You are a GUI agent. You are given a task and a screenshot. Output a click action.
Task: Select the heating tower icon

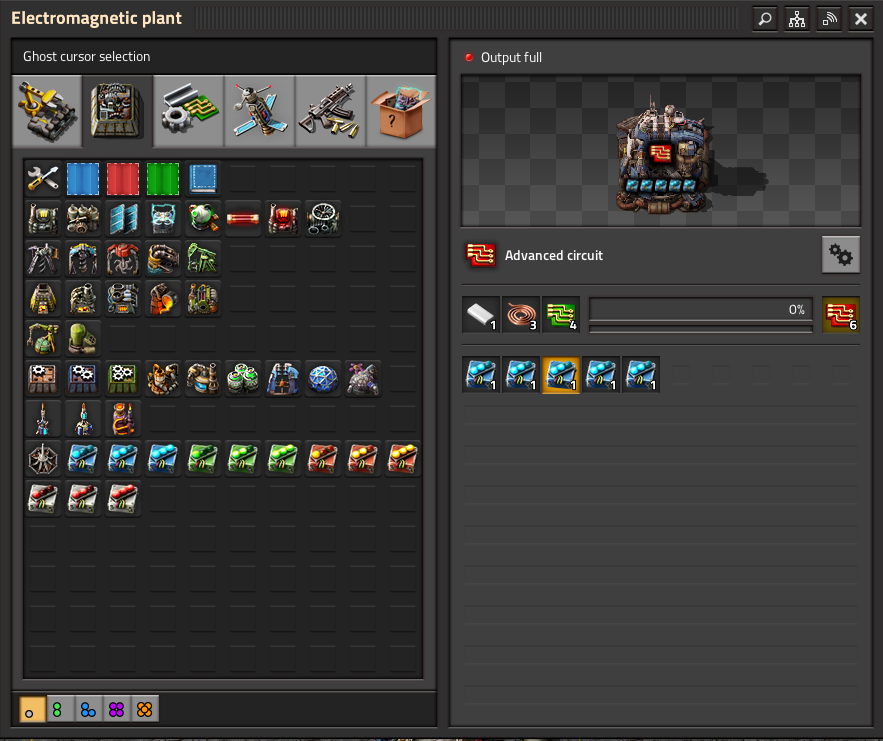pos(123,418)
